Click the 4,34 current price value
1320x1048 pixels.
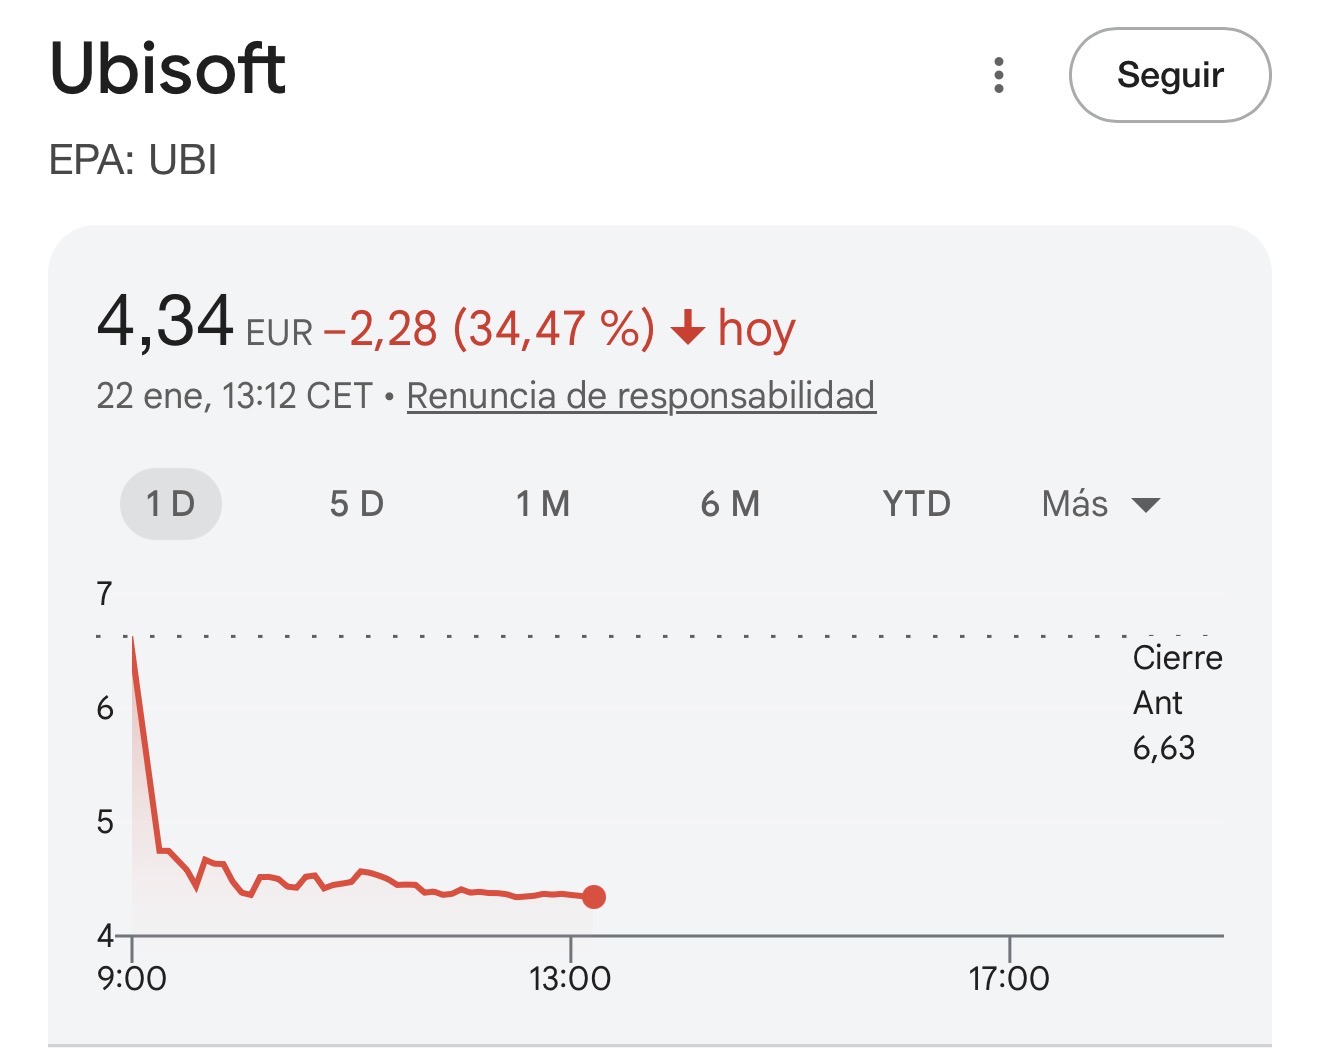point(165,322)
